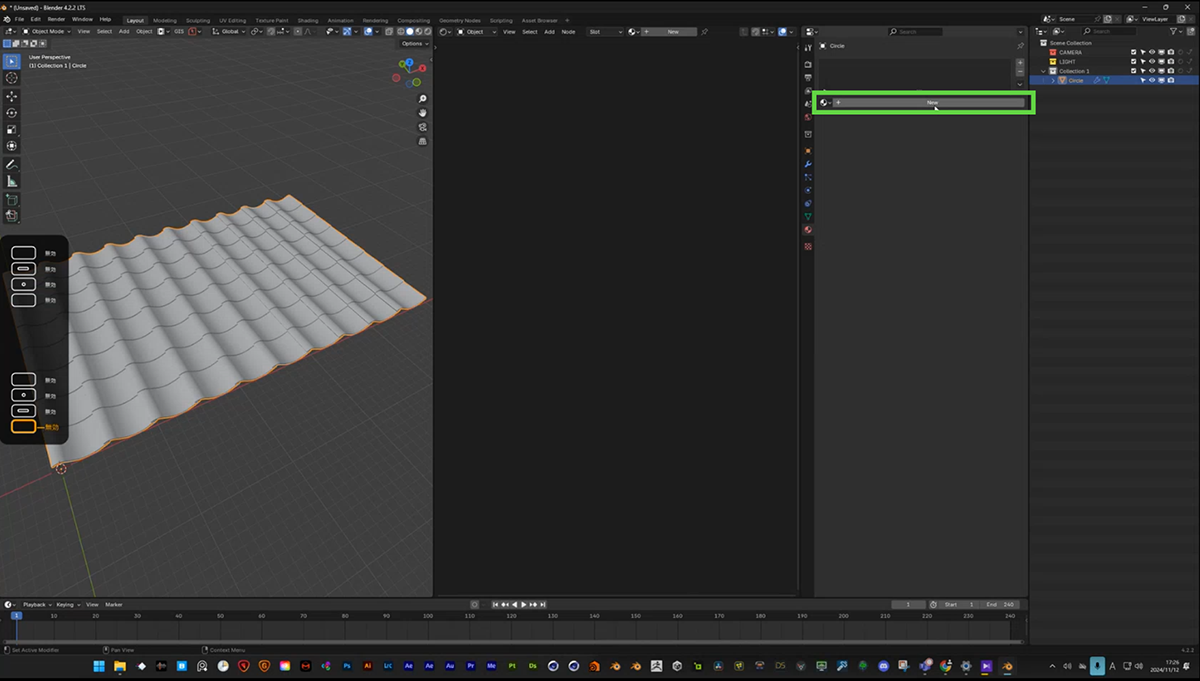Switch to the Modeling workspace tab
1200x681 pixels.
point(165,20)
